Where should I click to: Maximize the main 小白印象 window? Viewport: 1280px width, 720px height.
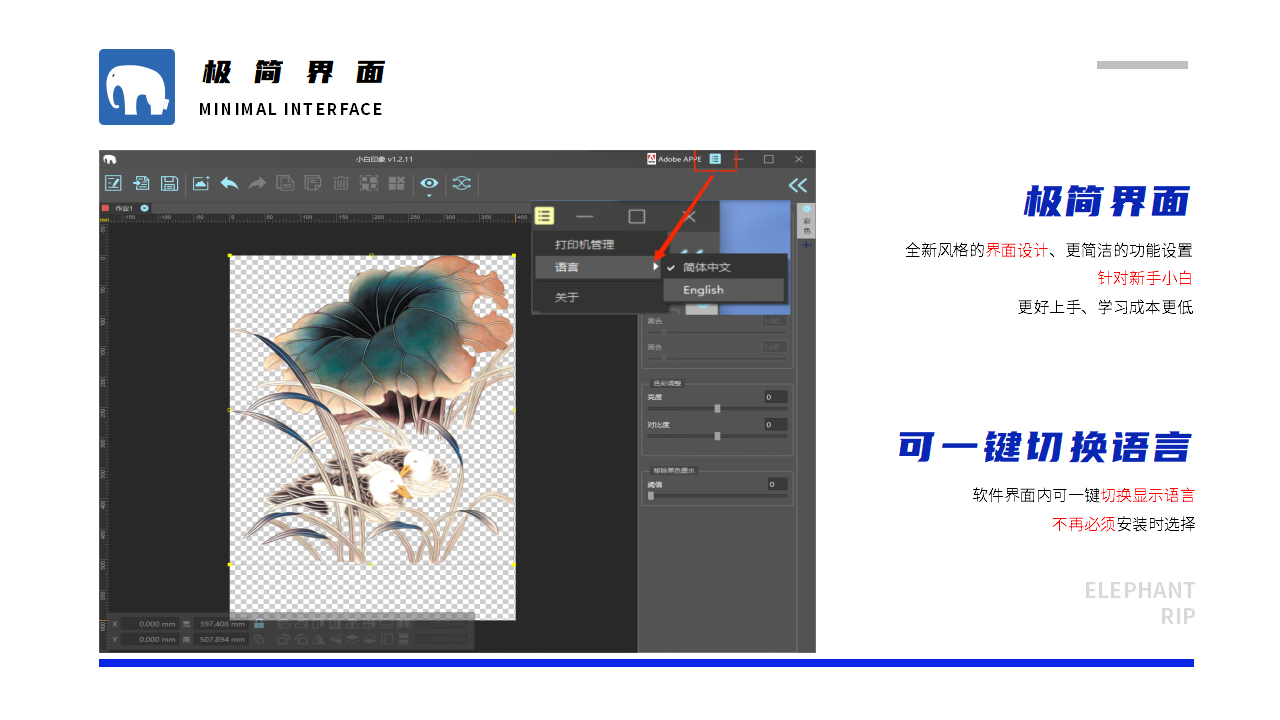769,159
